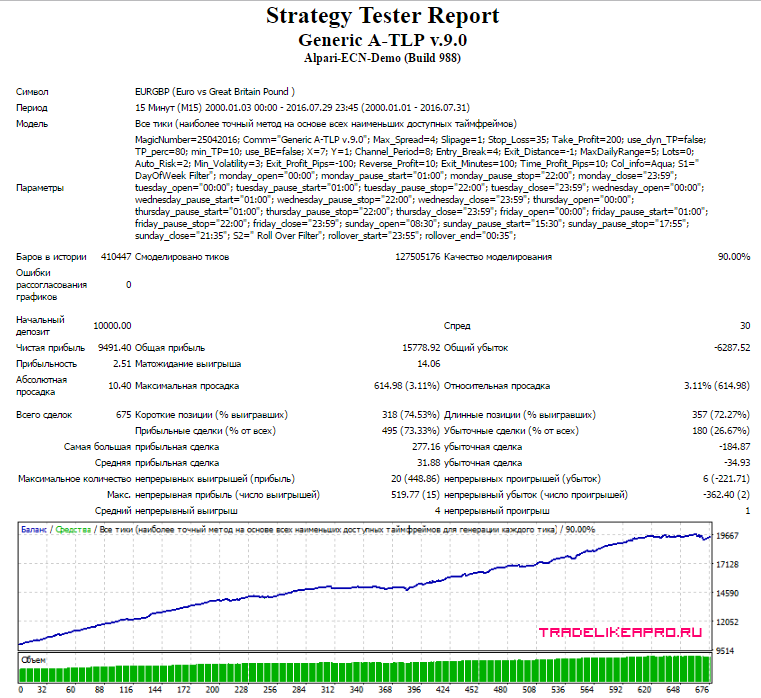
Task: Click the 19667 axis label on chart
Action: coord(728,536)
